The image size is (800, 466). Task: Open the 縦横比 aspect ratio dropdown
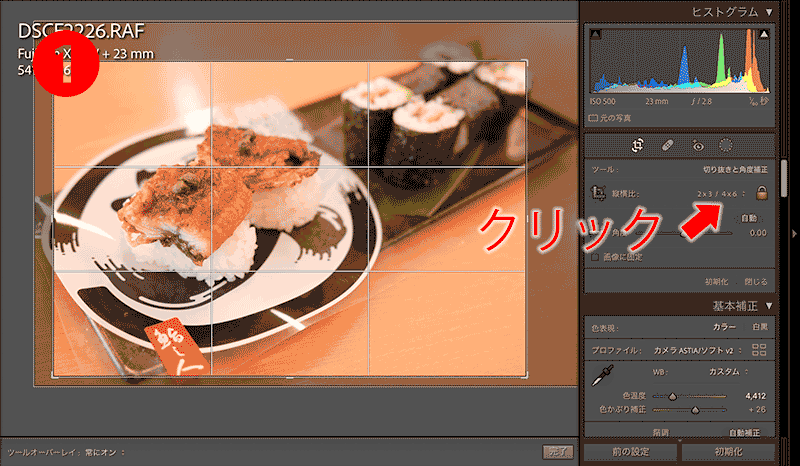721,194
